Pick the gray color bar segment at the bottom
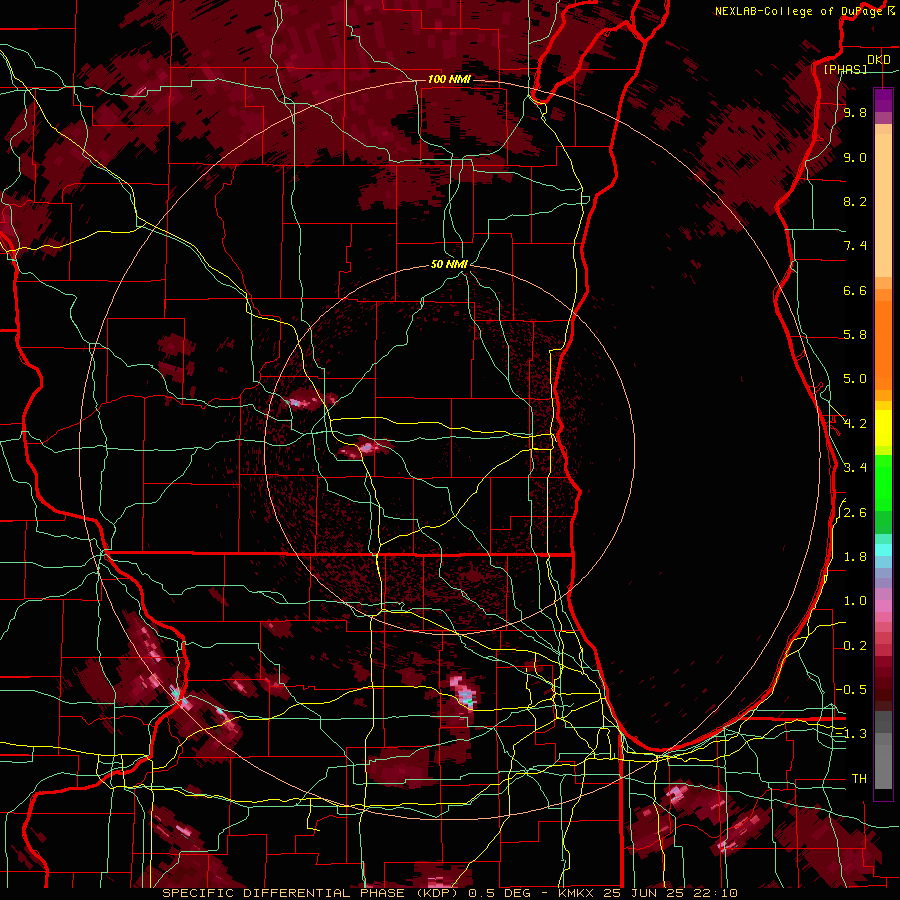 click(x=883, y=761)
